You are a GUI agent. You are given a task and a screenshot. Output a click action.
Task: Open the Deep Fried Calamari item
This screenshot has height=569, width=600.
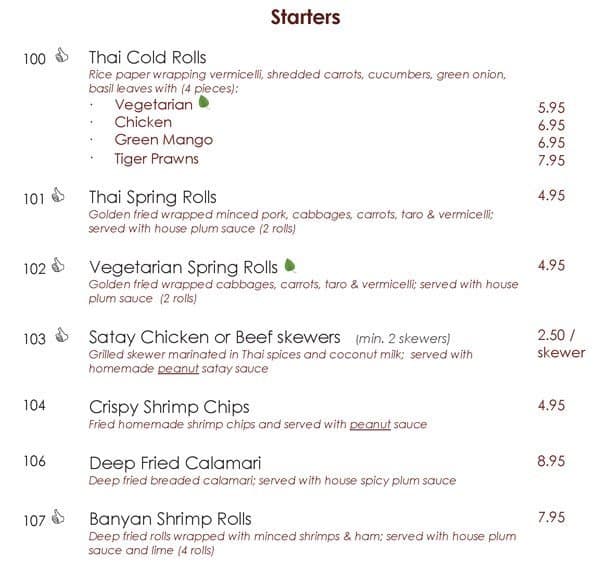point(175,463)
